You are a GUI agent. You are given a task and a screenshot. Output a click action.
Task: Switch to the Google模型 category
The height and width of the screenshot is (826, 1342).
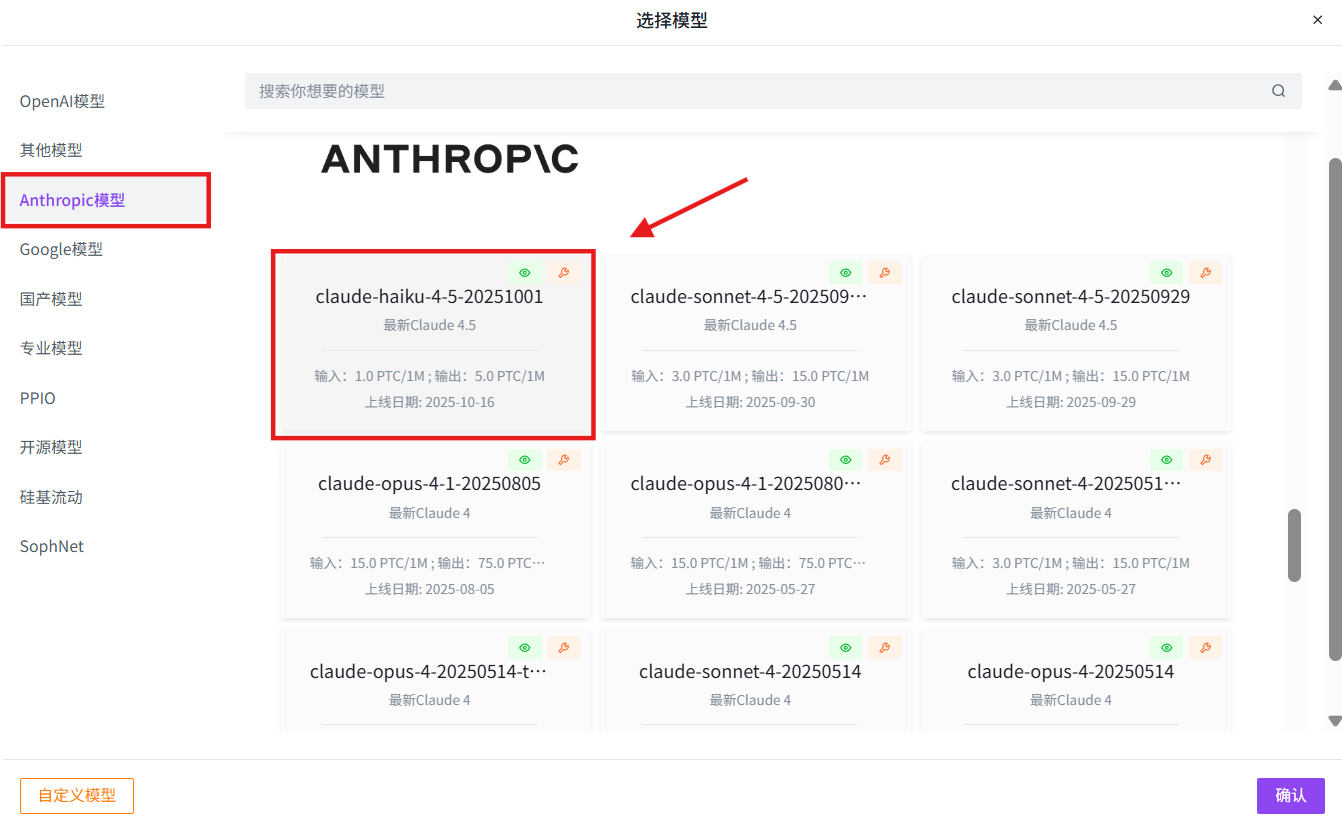click(61, 249)
